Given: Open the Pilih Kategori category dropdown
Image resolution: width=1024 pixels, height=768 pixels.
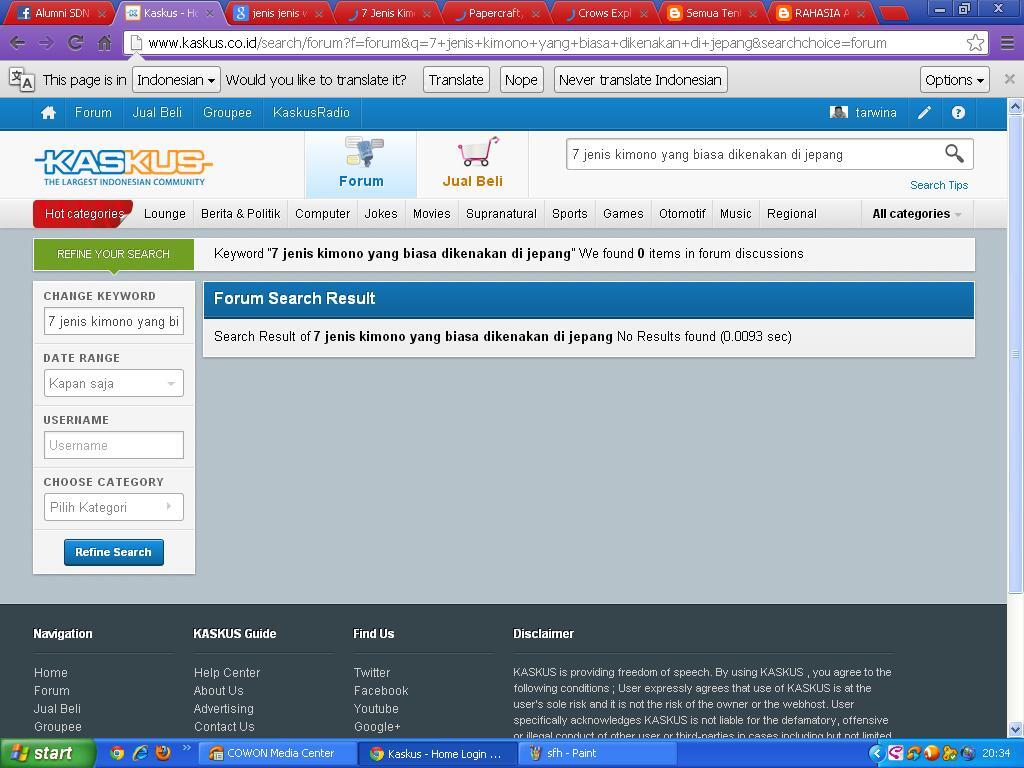Looking at the screenshot, I should tap(114, 507).
